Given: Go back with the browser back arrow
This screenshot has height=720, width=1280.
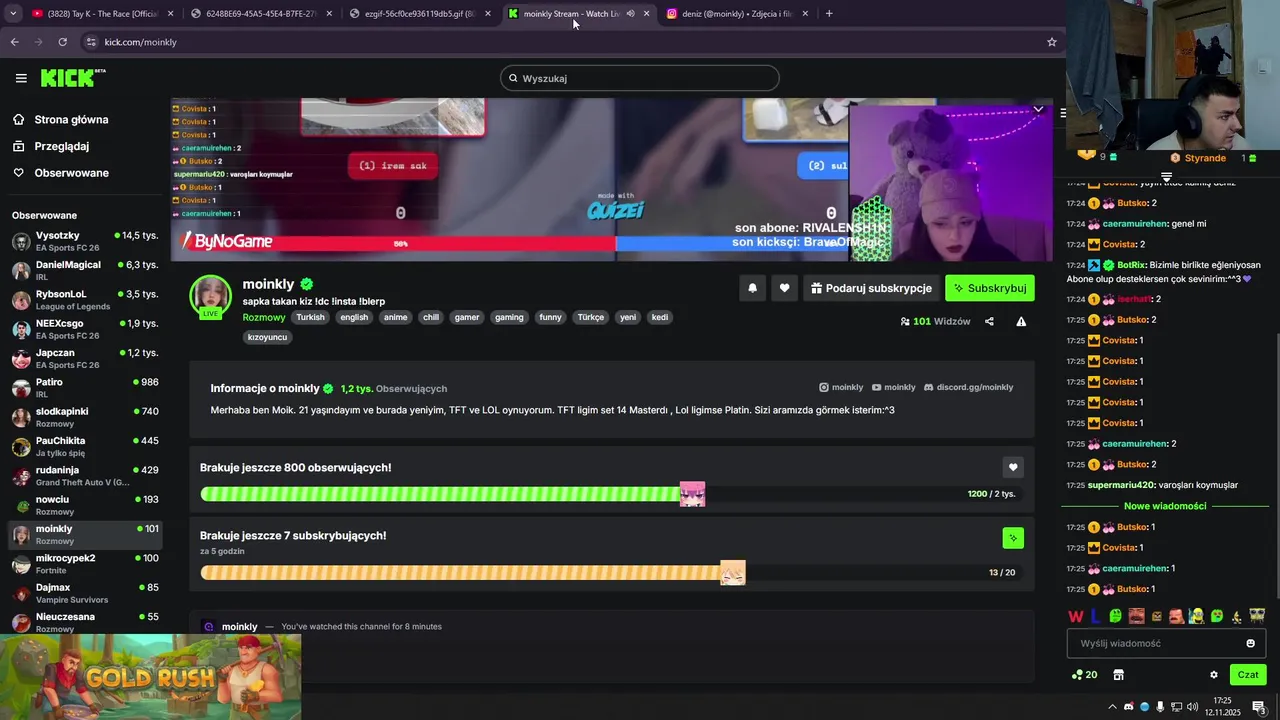Looking at the screenshot, I should (x=14, y=42).
